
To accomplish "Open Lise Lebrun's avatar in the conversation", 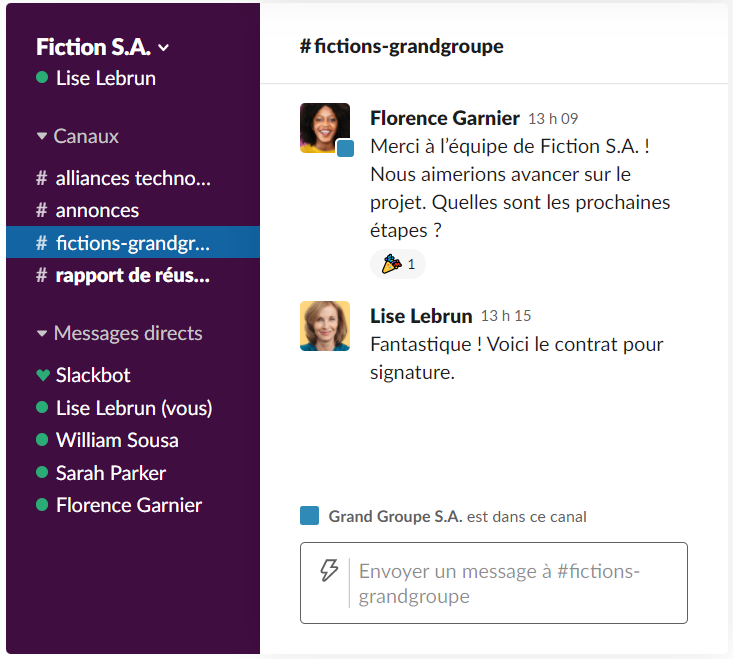I will pos(324,326).
